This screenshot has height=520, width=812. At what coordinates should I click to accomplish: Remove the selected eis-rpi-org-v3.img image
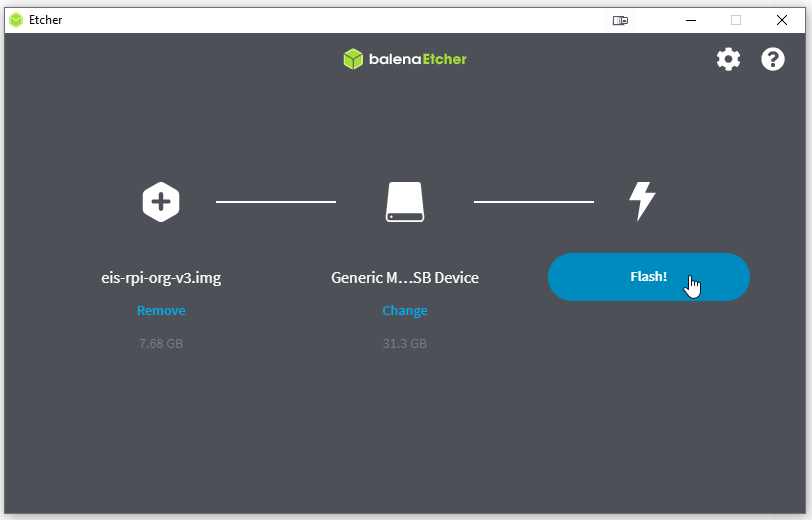point(161,311)
